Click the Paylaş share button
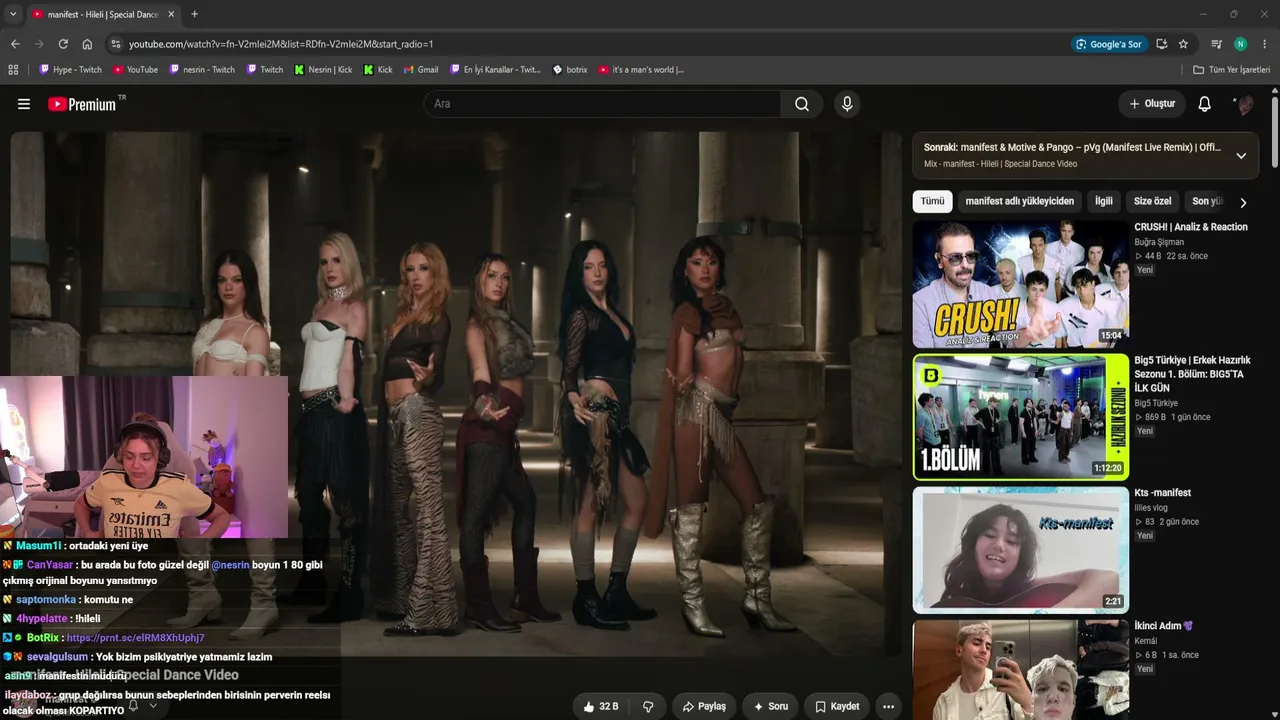 click(704, 706)
